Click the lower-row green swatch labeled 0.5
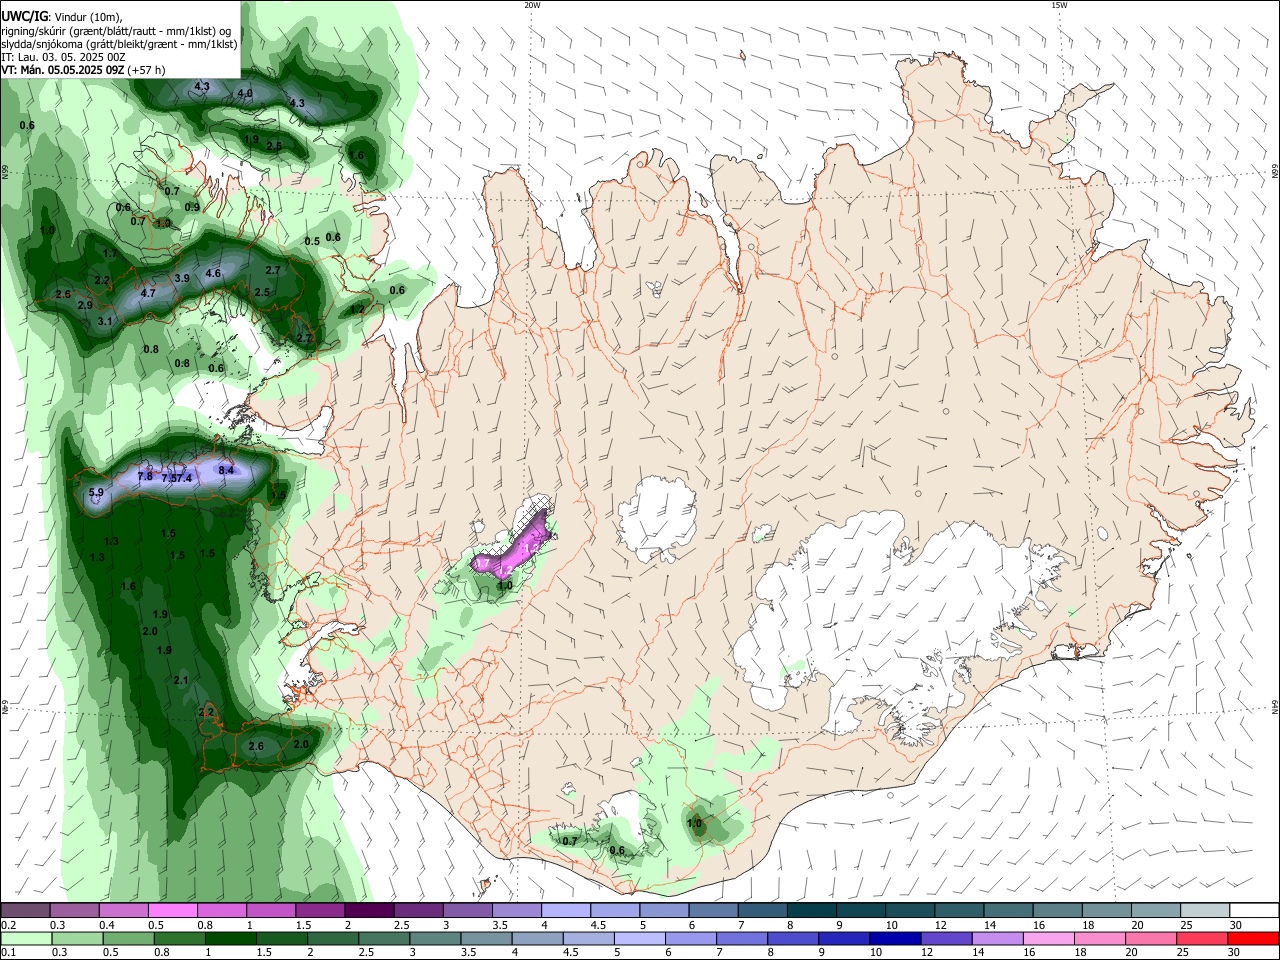 (x=128, y=938)
